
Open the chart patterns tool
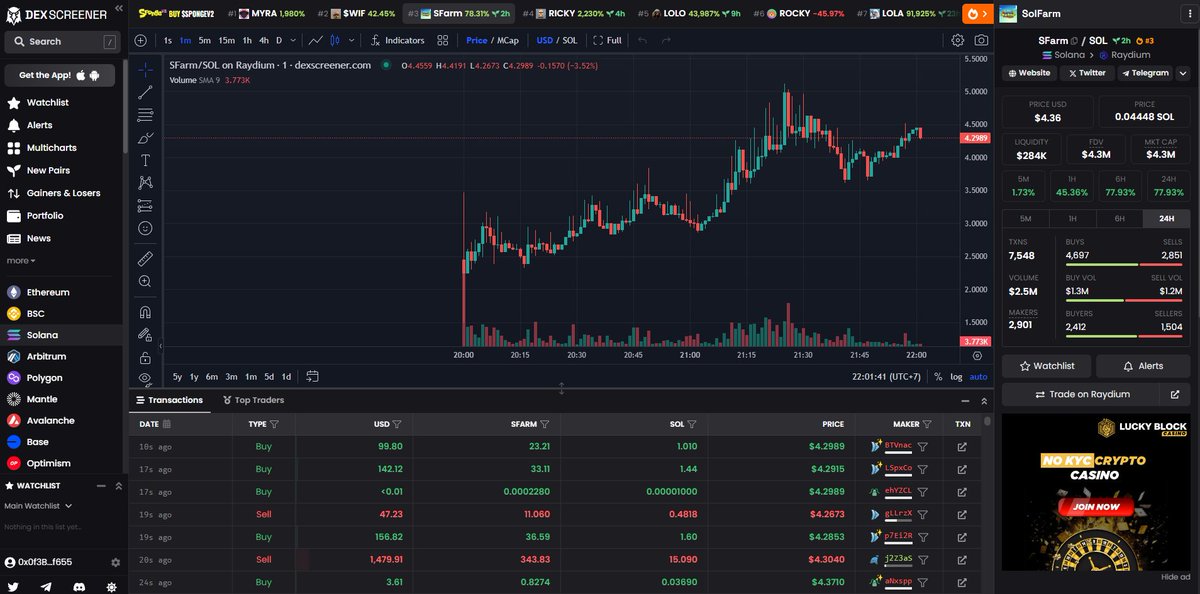tap(146, 183)
